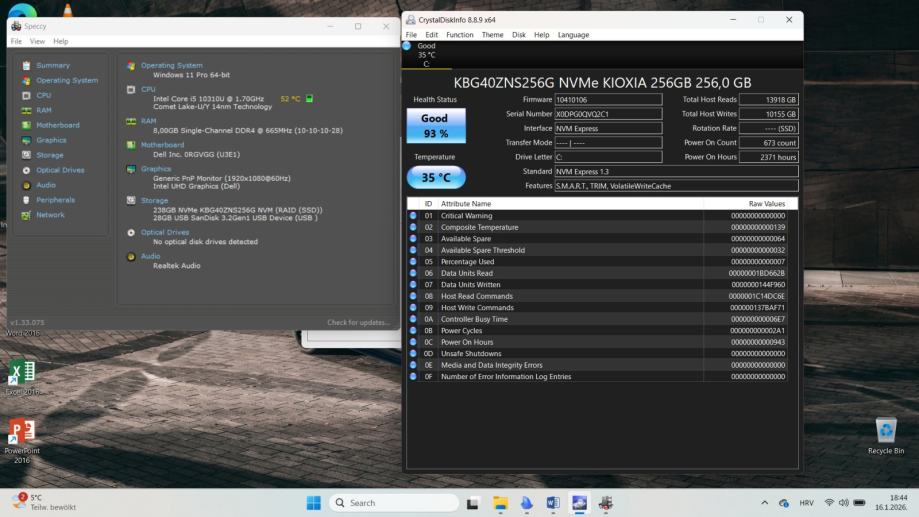Click the Power On Hours value 2371 hours

click(768, 157)
